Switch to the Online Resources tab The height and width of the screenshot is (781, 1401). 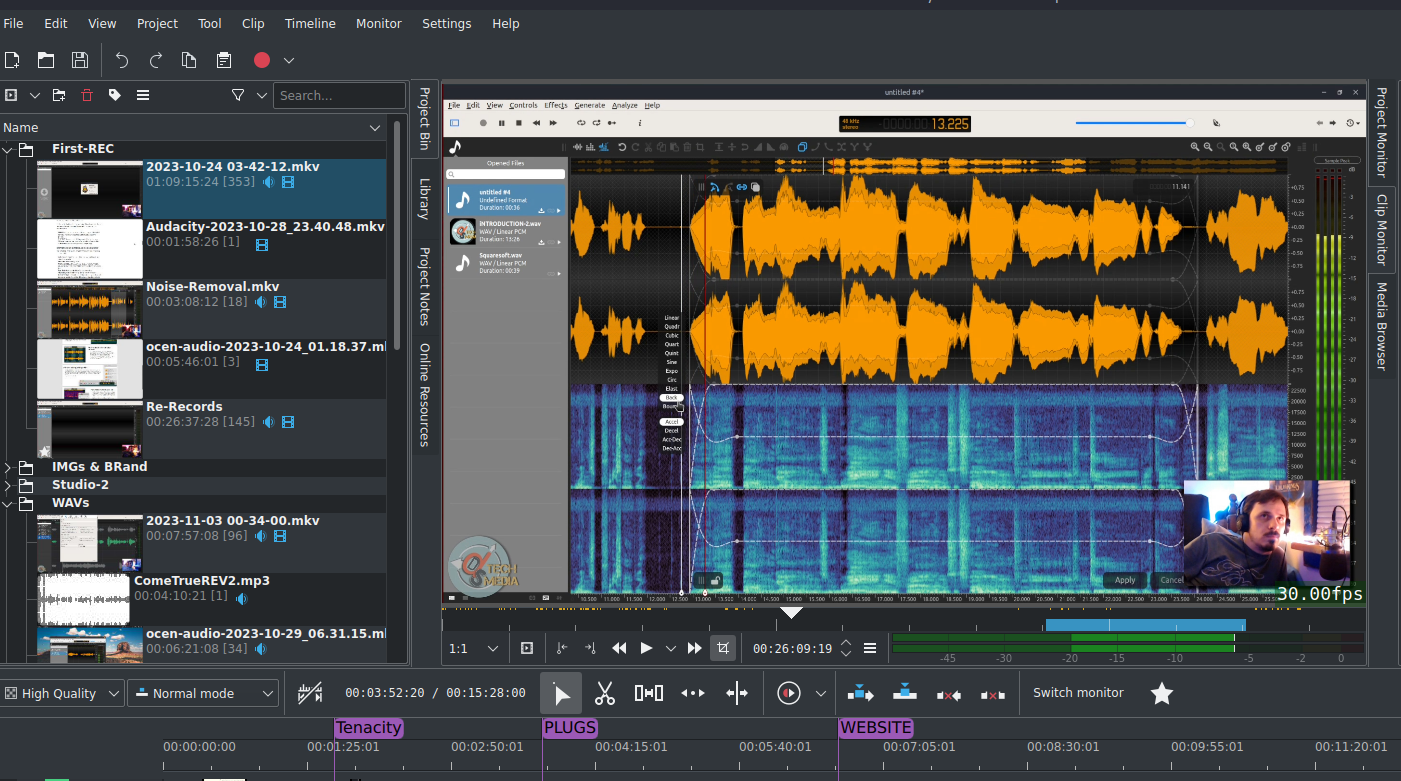click(424, 395)
